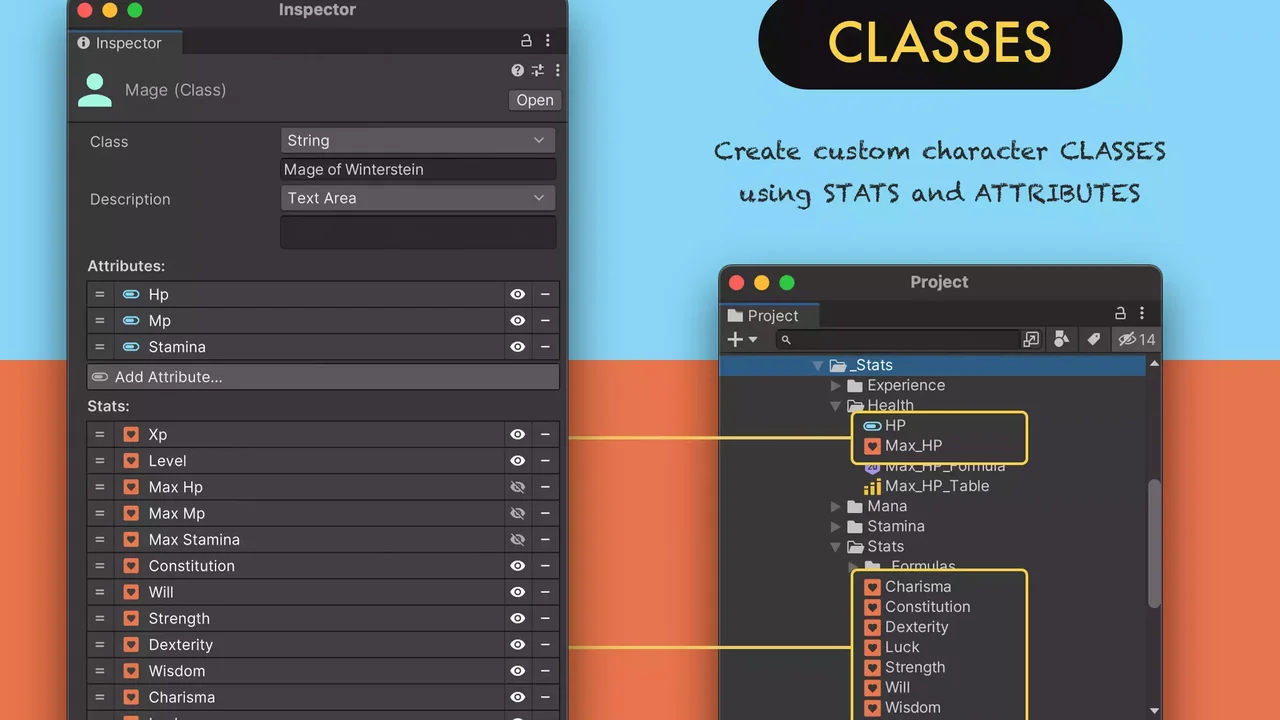The width and height of the screenshot is (1280, 720).
Task: Remove the Mp attribute with minus
Action: pyautogui.click(x=545, y=320)
